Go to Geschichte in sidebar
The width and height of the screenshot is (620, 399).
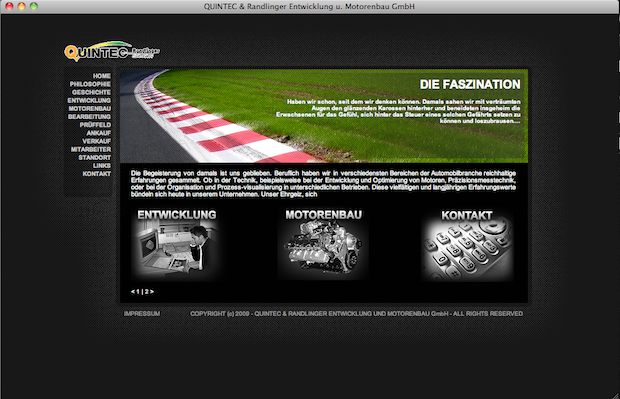click(x=91, y=92)
